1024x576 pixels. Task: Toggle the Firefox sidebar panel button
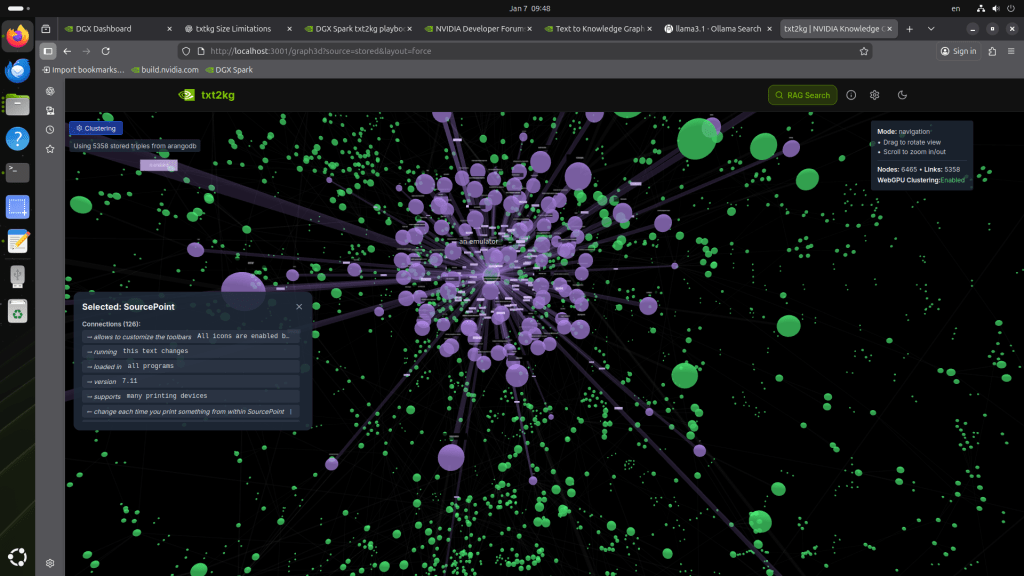[x=47, y=50]
